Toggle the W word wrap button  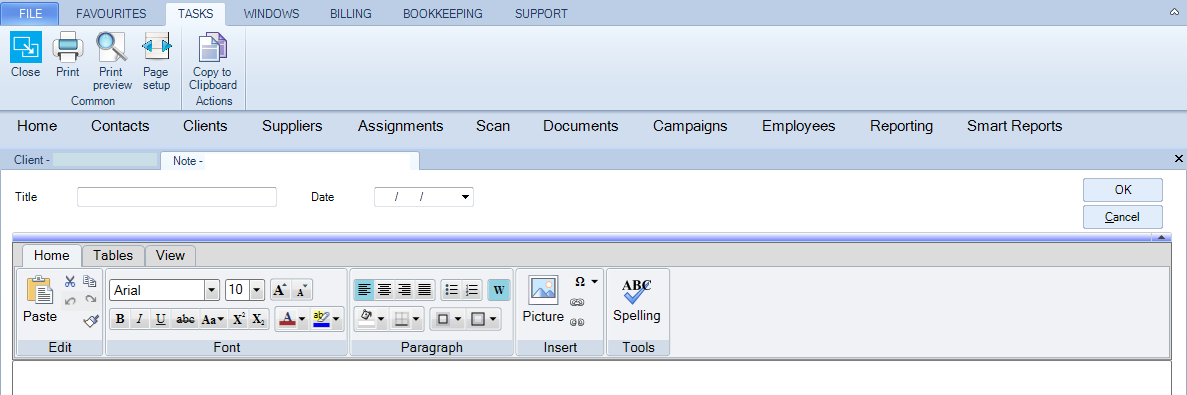point(499,290)
